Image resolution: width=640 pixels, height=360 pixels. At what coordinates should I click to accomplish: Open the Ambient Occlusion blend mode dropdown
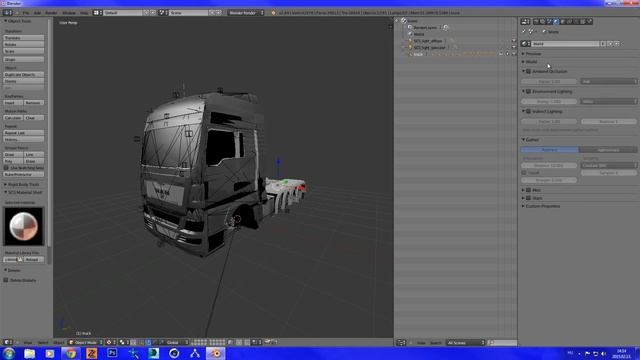coord(609,82)
